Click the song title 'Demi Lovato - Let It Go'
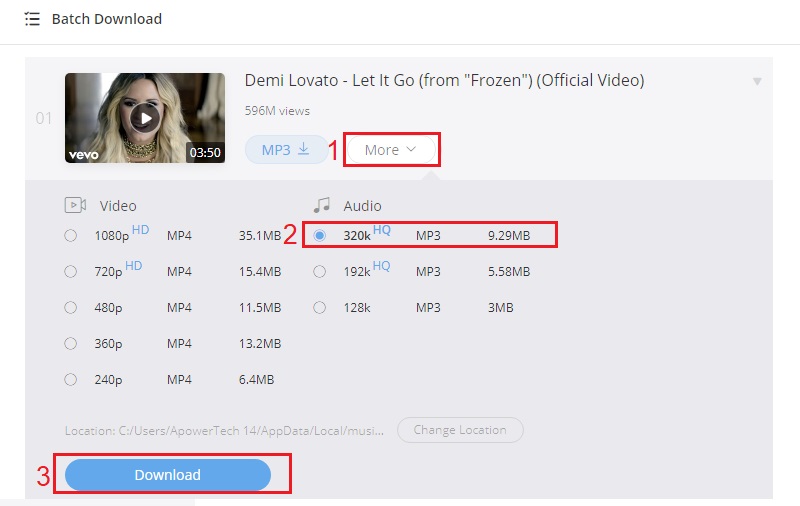The image size is (800, 506). point(444,80)
